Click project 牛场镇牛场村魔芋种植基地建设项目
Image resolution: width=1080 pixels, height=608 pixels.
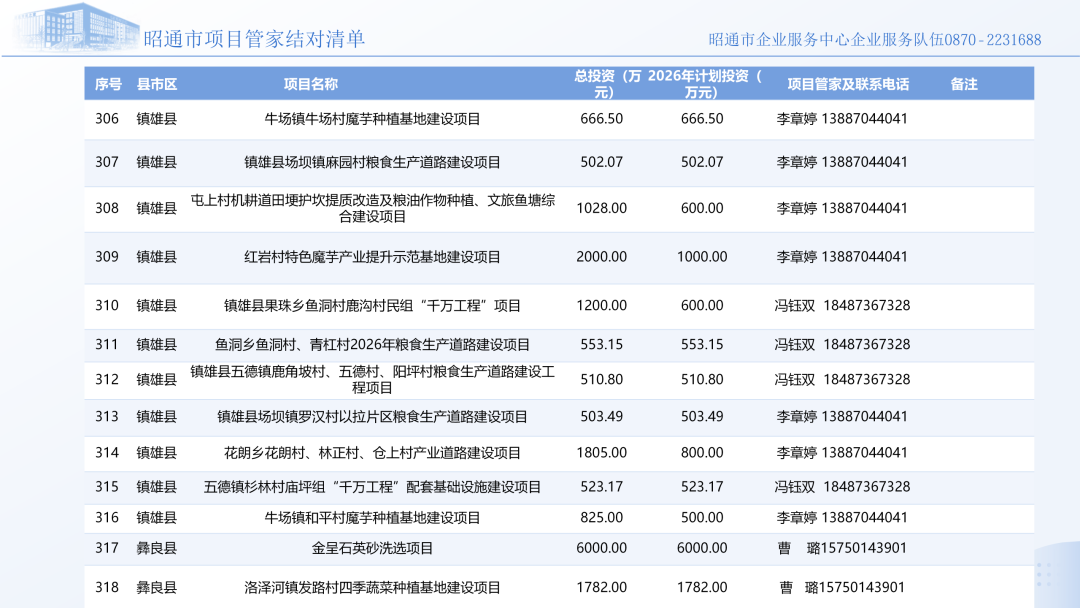[x=372, y=118]
